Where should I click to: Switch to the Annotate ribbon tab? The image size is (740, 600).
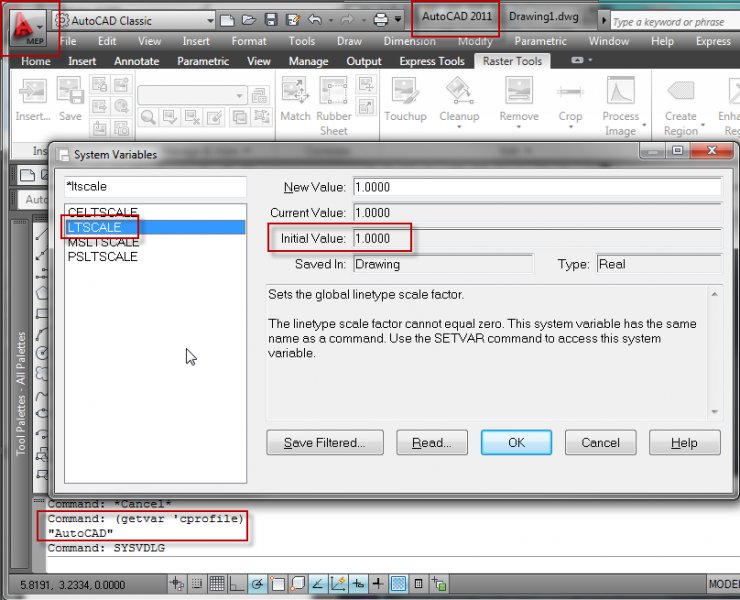point(136,61)
